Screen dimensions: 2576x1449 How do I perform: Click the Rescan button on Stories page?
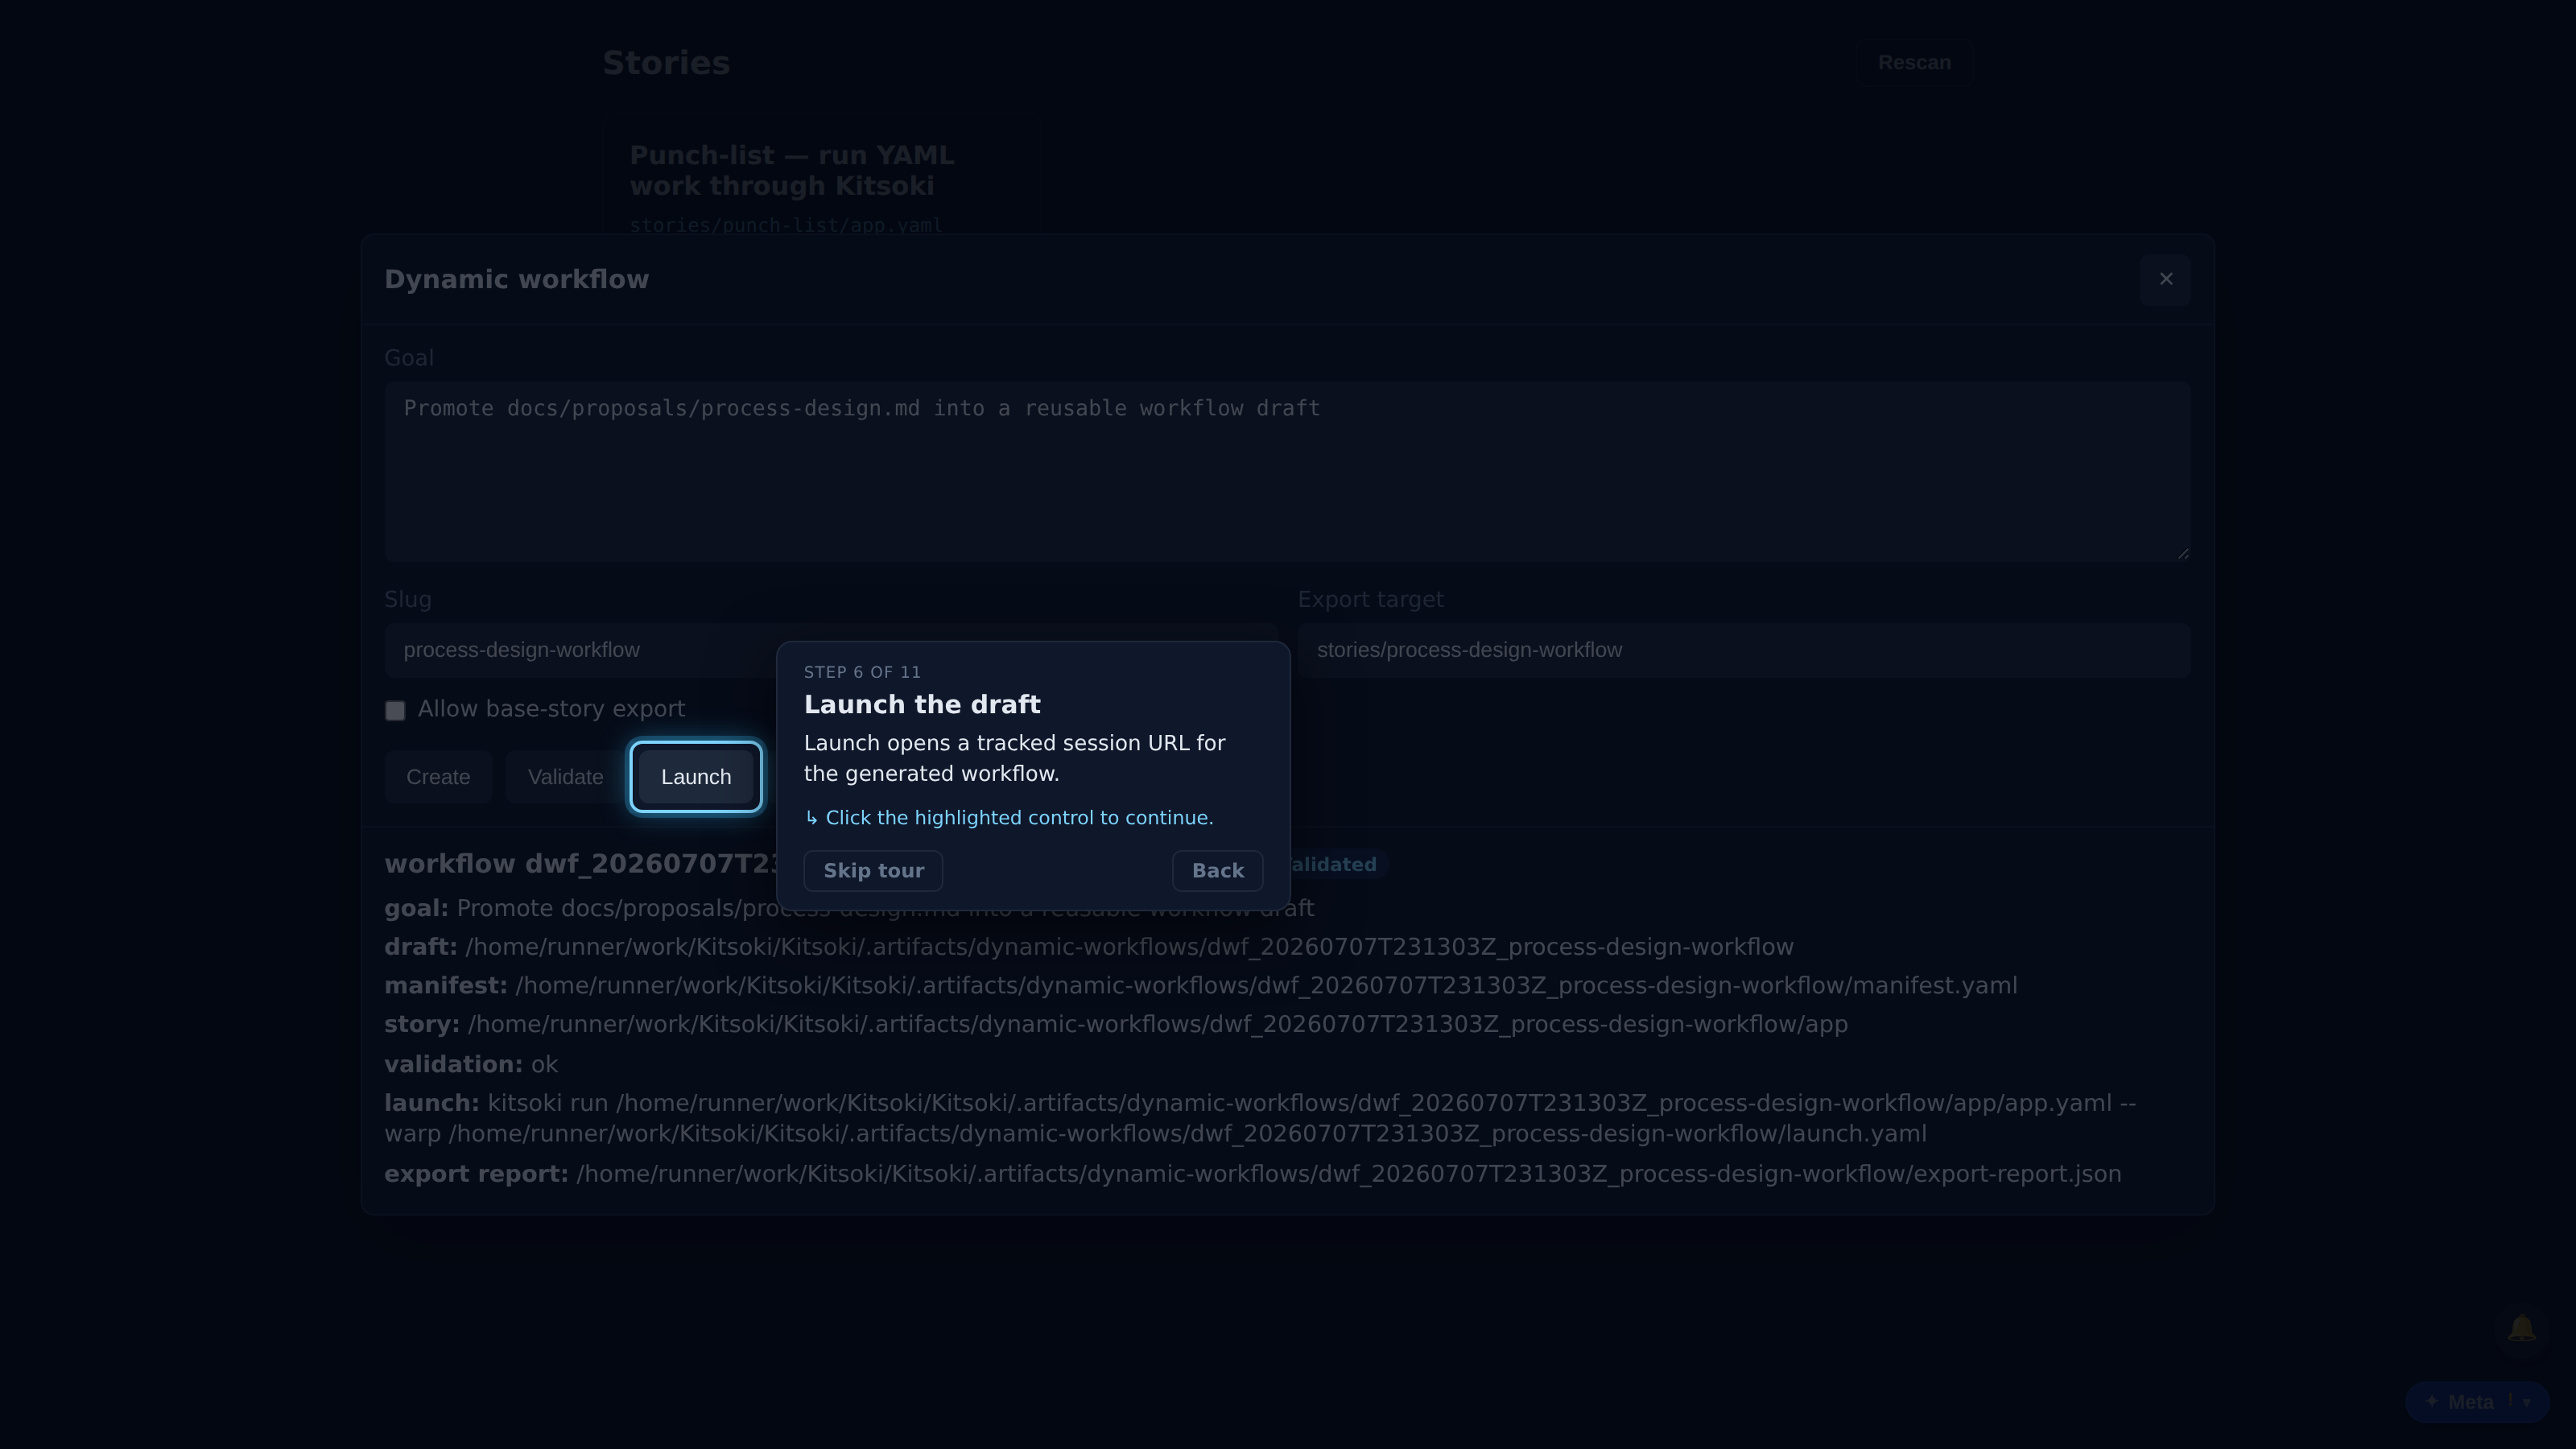click(x=1914, y=63)
